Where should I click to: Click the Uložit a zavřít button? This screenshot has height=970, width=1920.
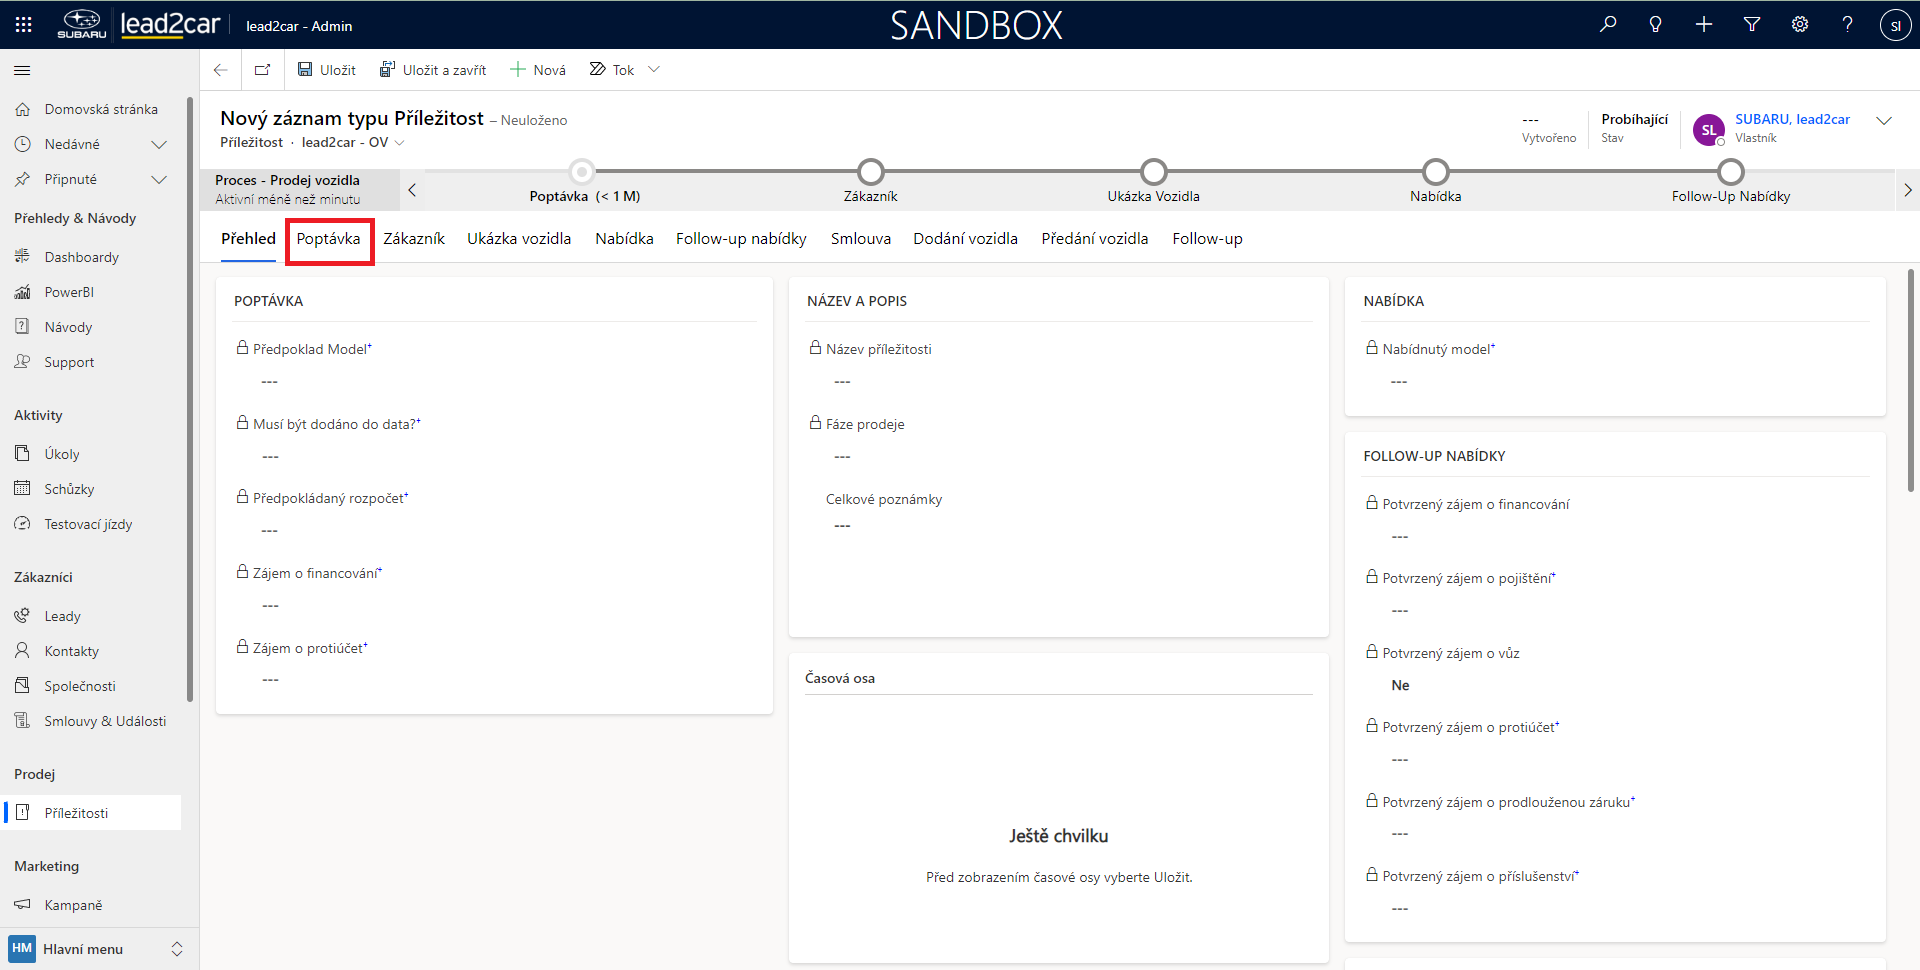pyautogui.click(x=433, y=70)
